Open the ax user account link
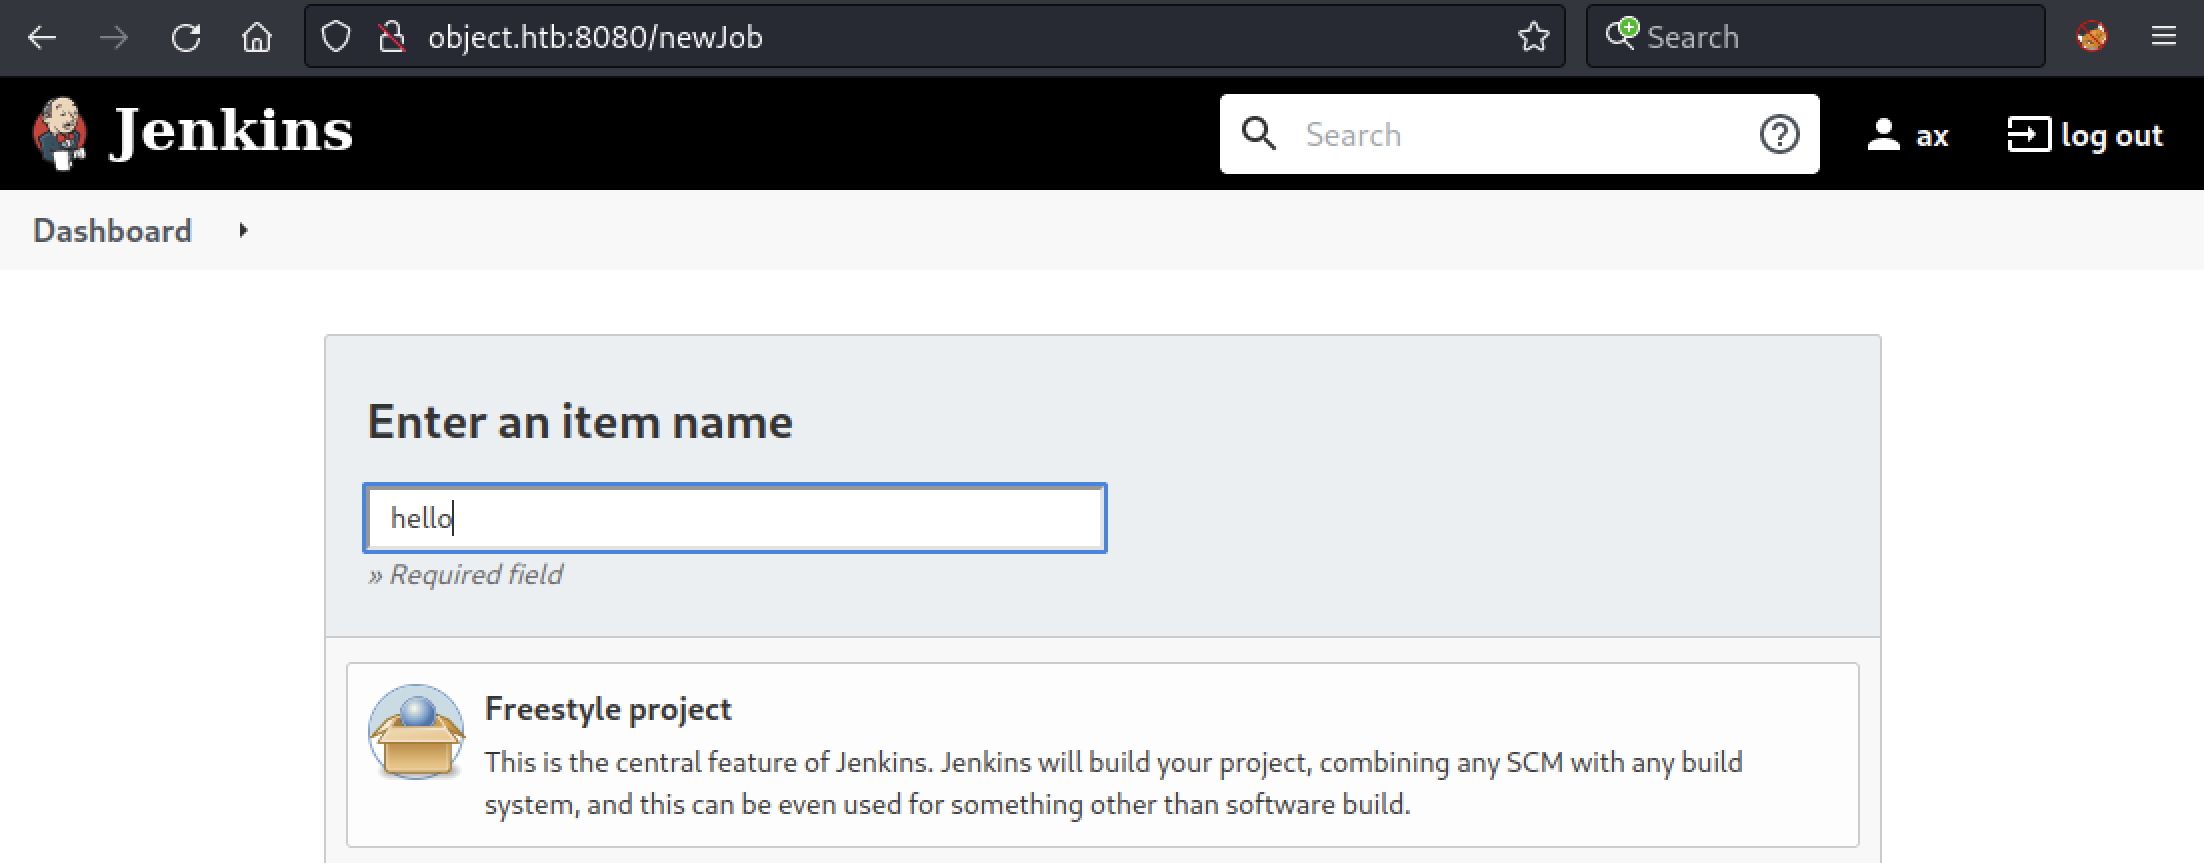 point(1931,135)
